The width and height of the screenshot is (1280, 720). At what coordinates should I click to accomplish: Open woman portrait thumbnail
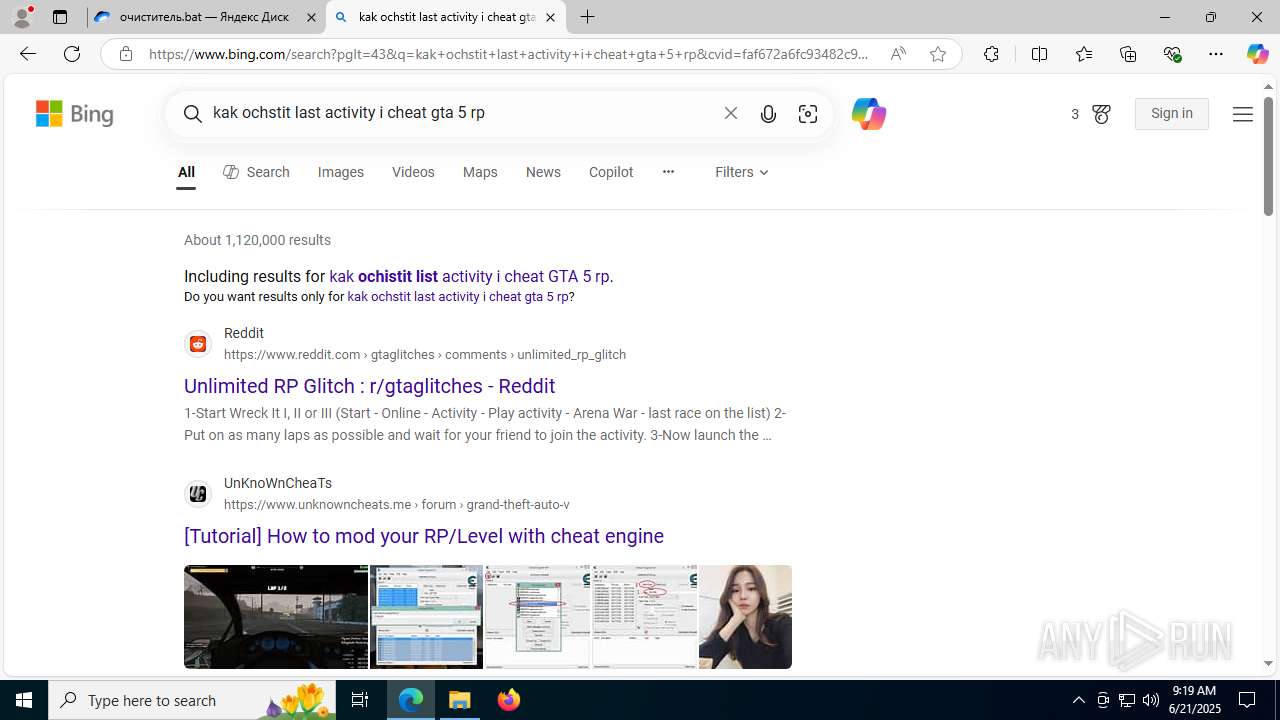(745, 617)
